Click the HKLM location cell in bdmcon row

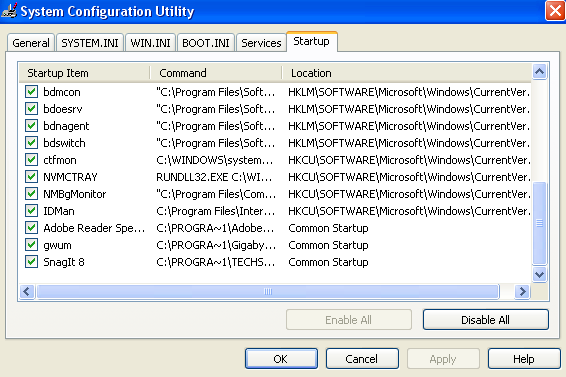click(x=409, y=92)
